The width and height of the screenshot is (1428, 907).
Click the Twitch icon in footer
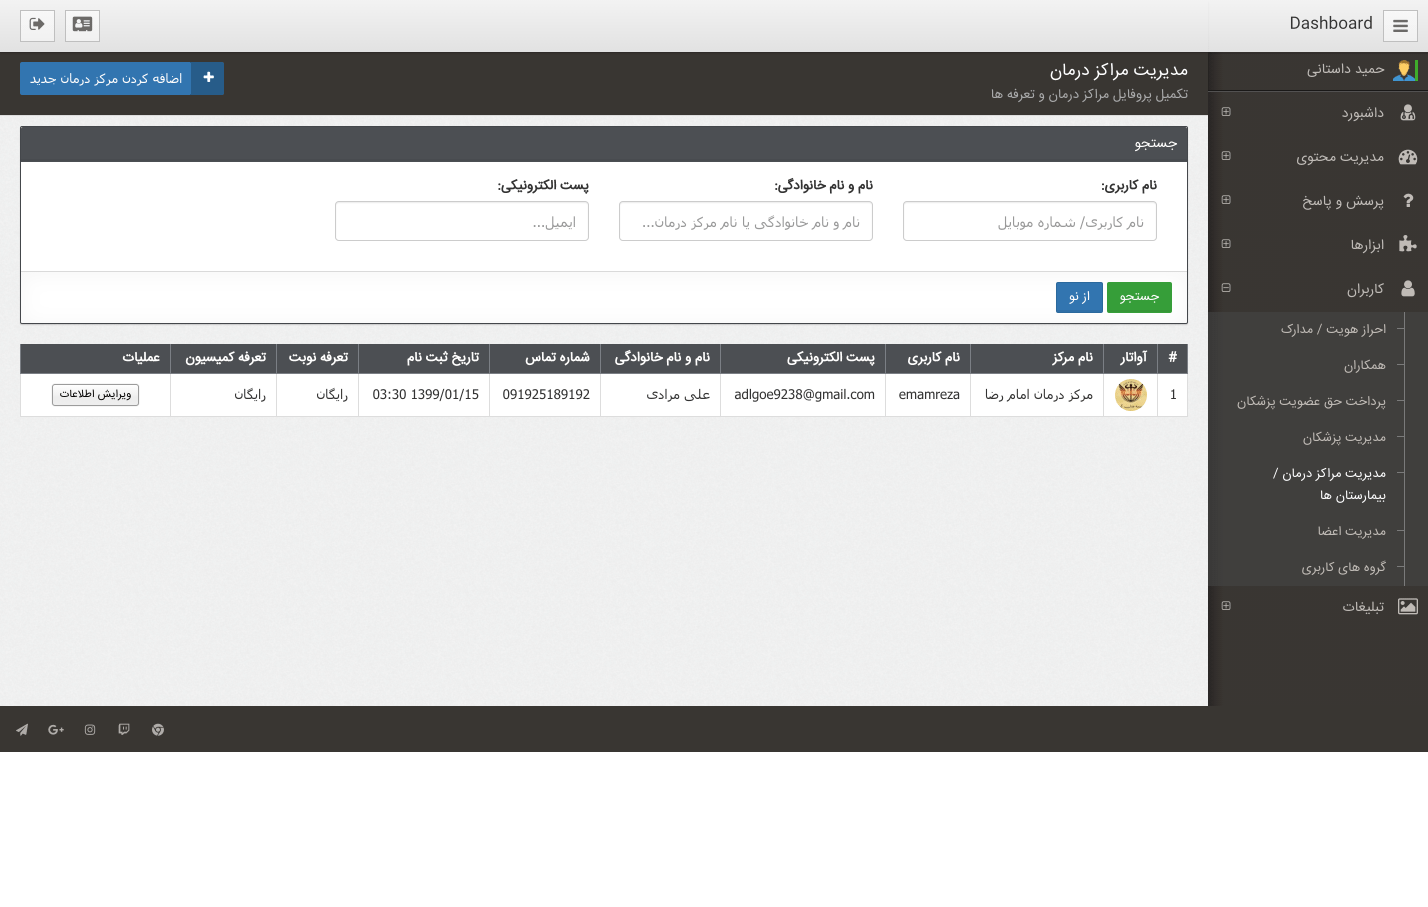click(124, 730)
